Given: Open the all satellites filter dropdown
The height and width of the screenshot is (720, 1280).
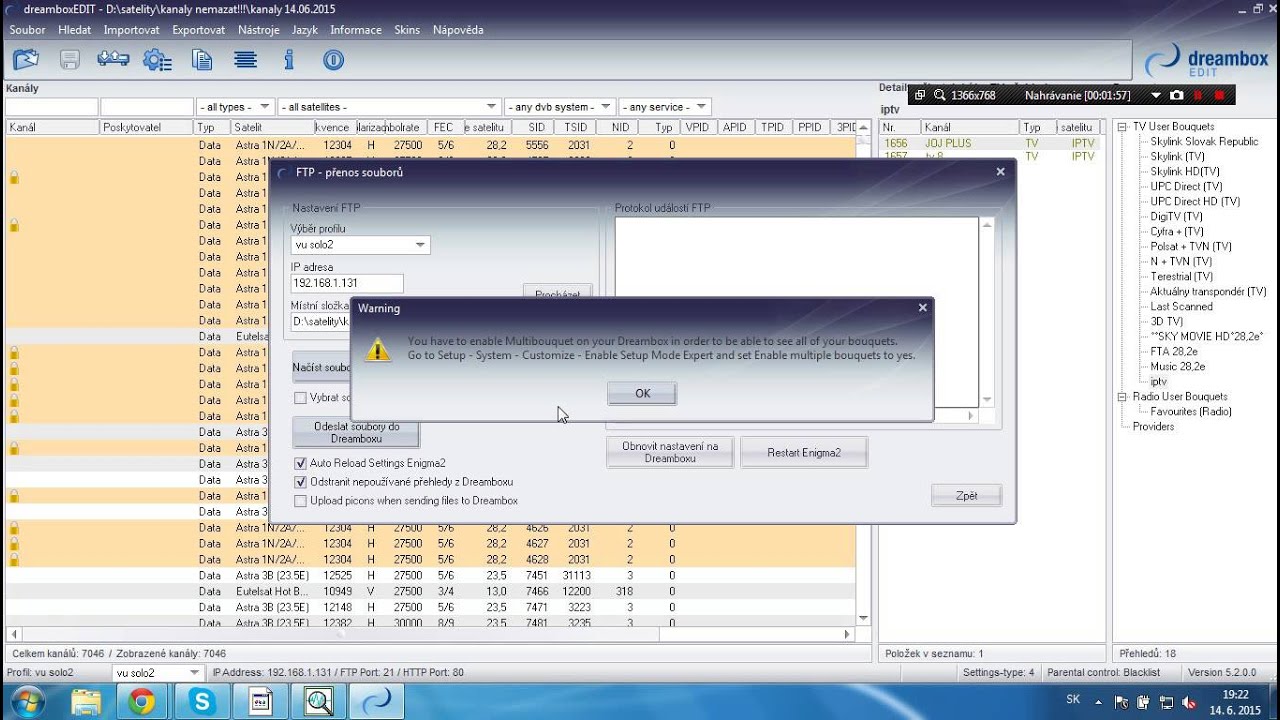Looking at the screenshot, I should pos(492,107).
